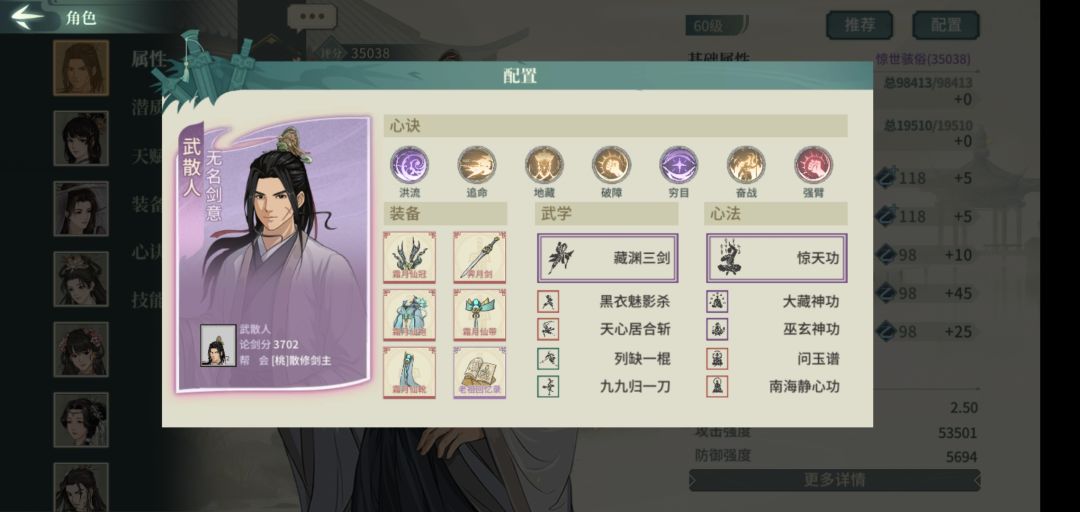Tap the 追命 heart-technique icon
This screenshot has width=1080, height=512.
477,165
